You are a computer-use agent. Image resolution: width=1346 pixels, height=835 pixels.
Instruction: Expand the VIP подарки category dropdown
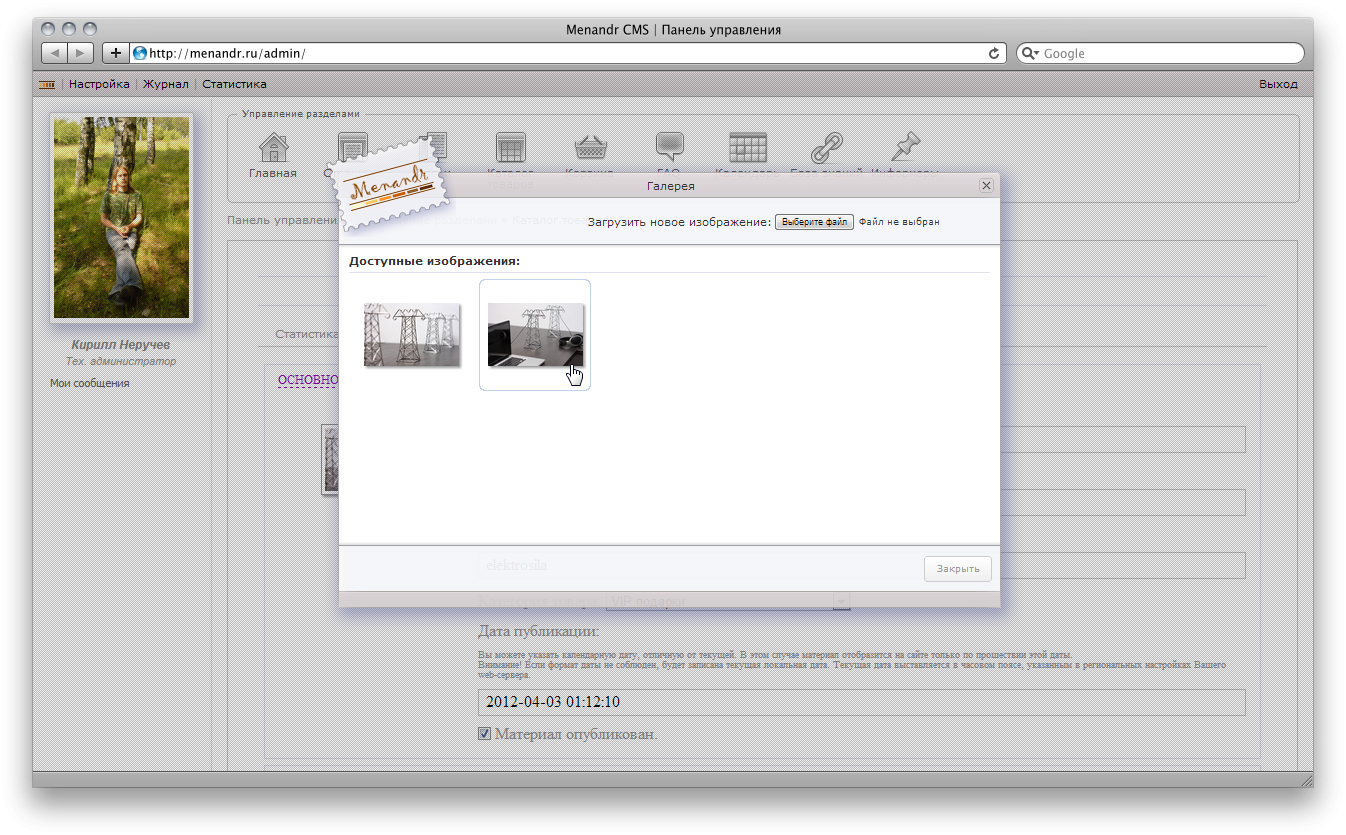(839, 601)
